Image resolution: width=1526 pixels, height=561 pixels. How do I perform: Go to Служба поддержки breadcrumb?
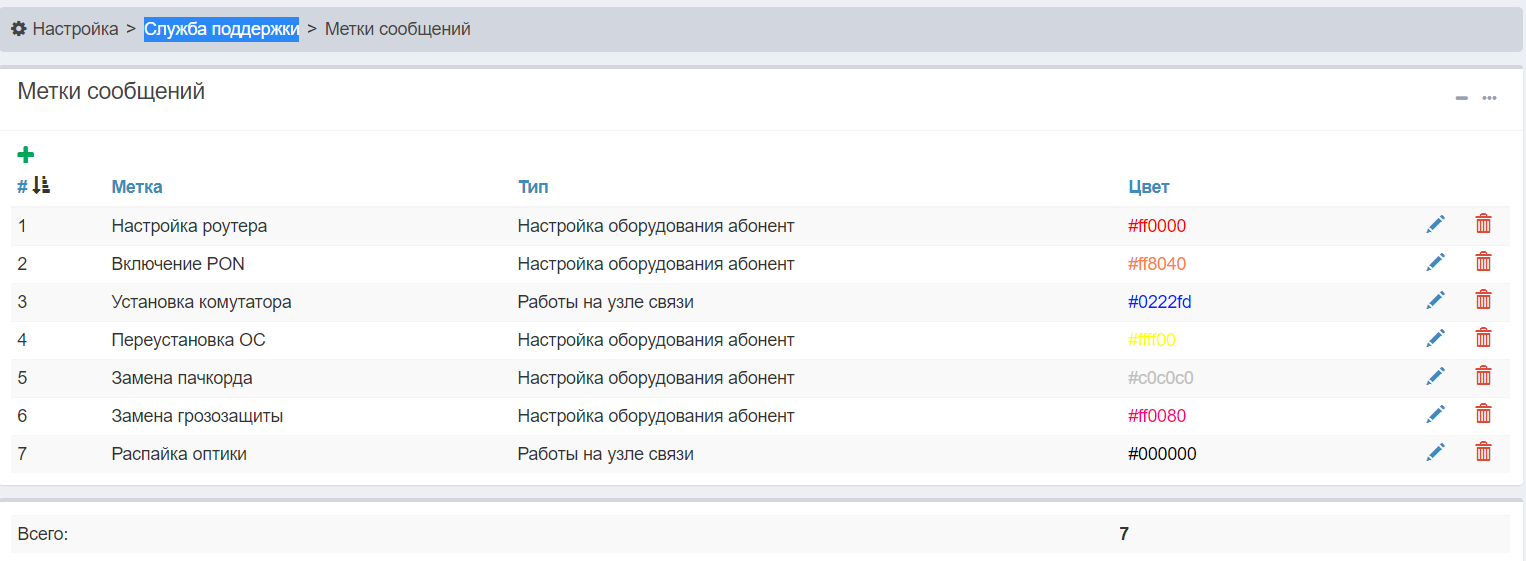(x=221, y=29)
